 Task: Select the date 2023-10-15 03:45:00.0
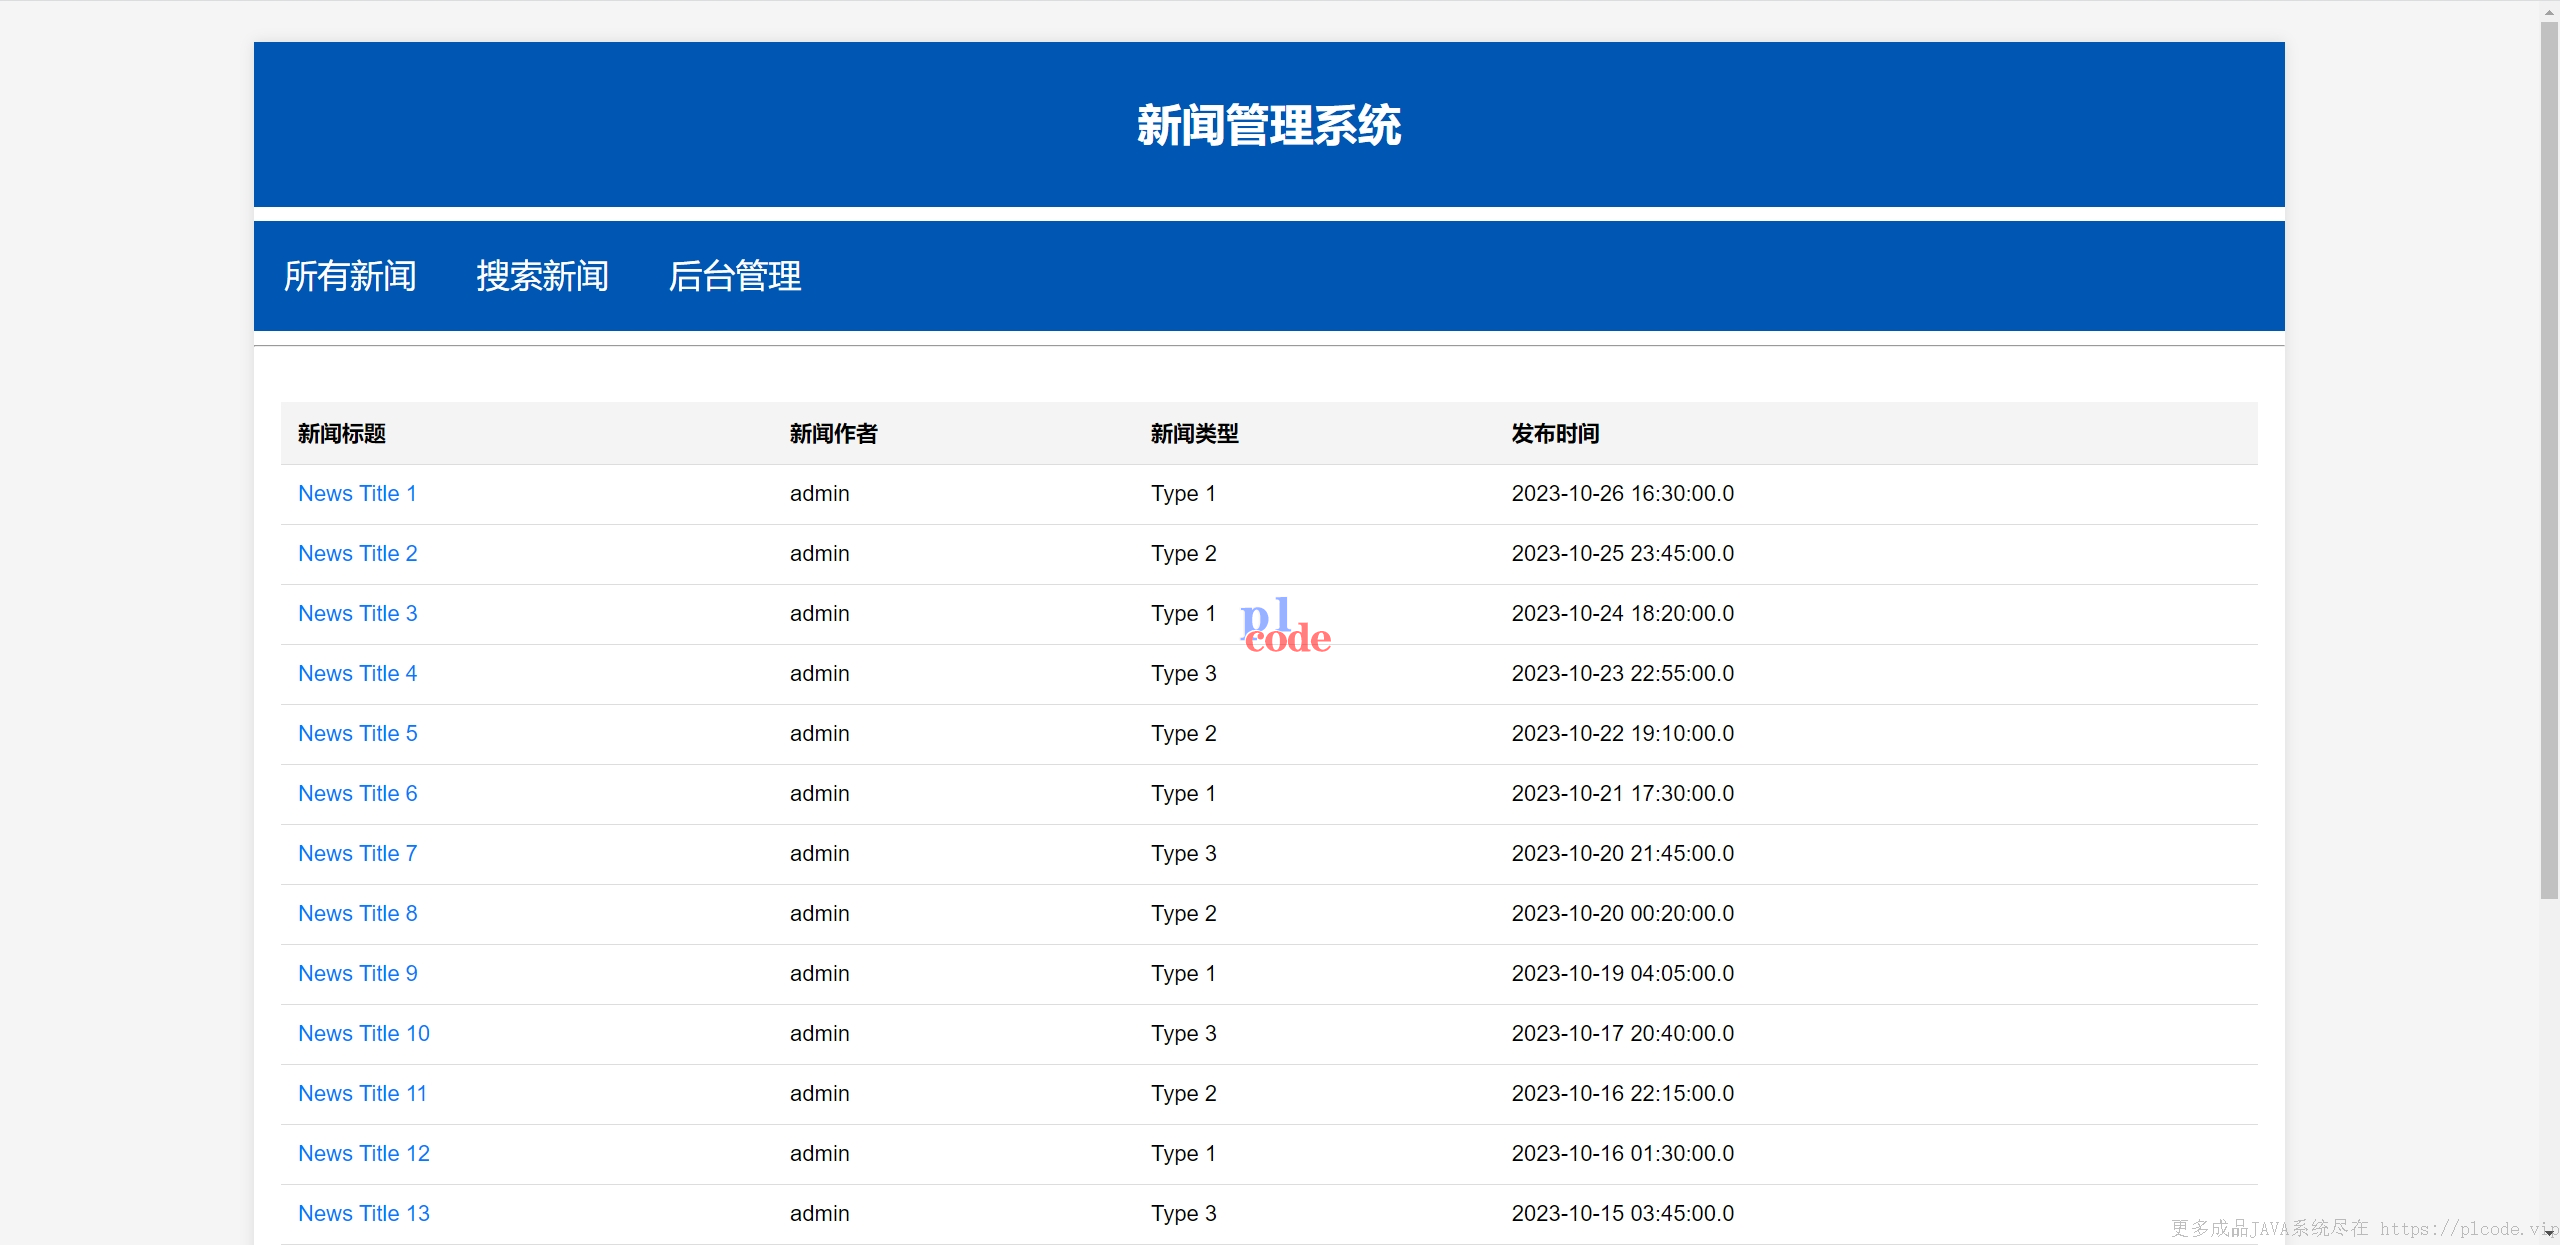[1623, 1214]
